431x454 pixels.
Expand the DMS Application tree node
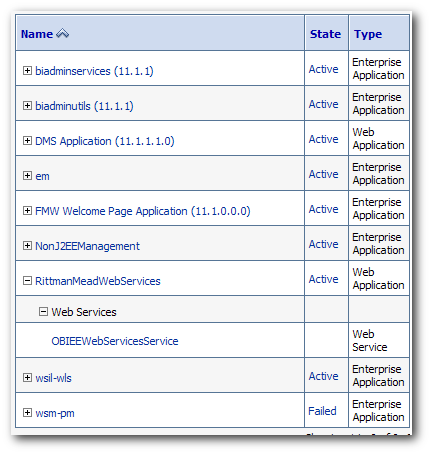27,141
